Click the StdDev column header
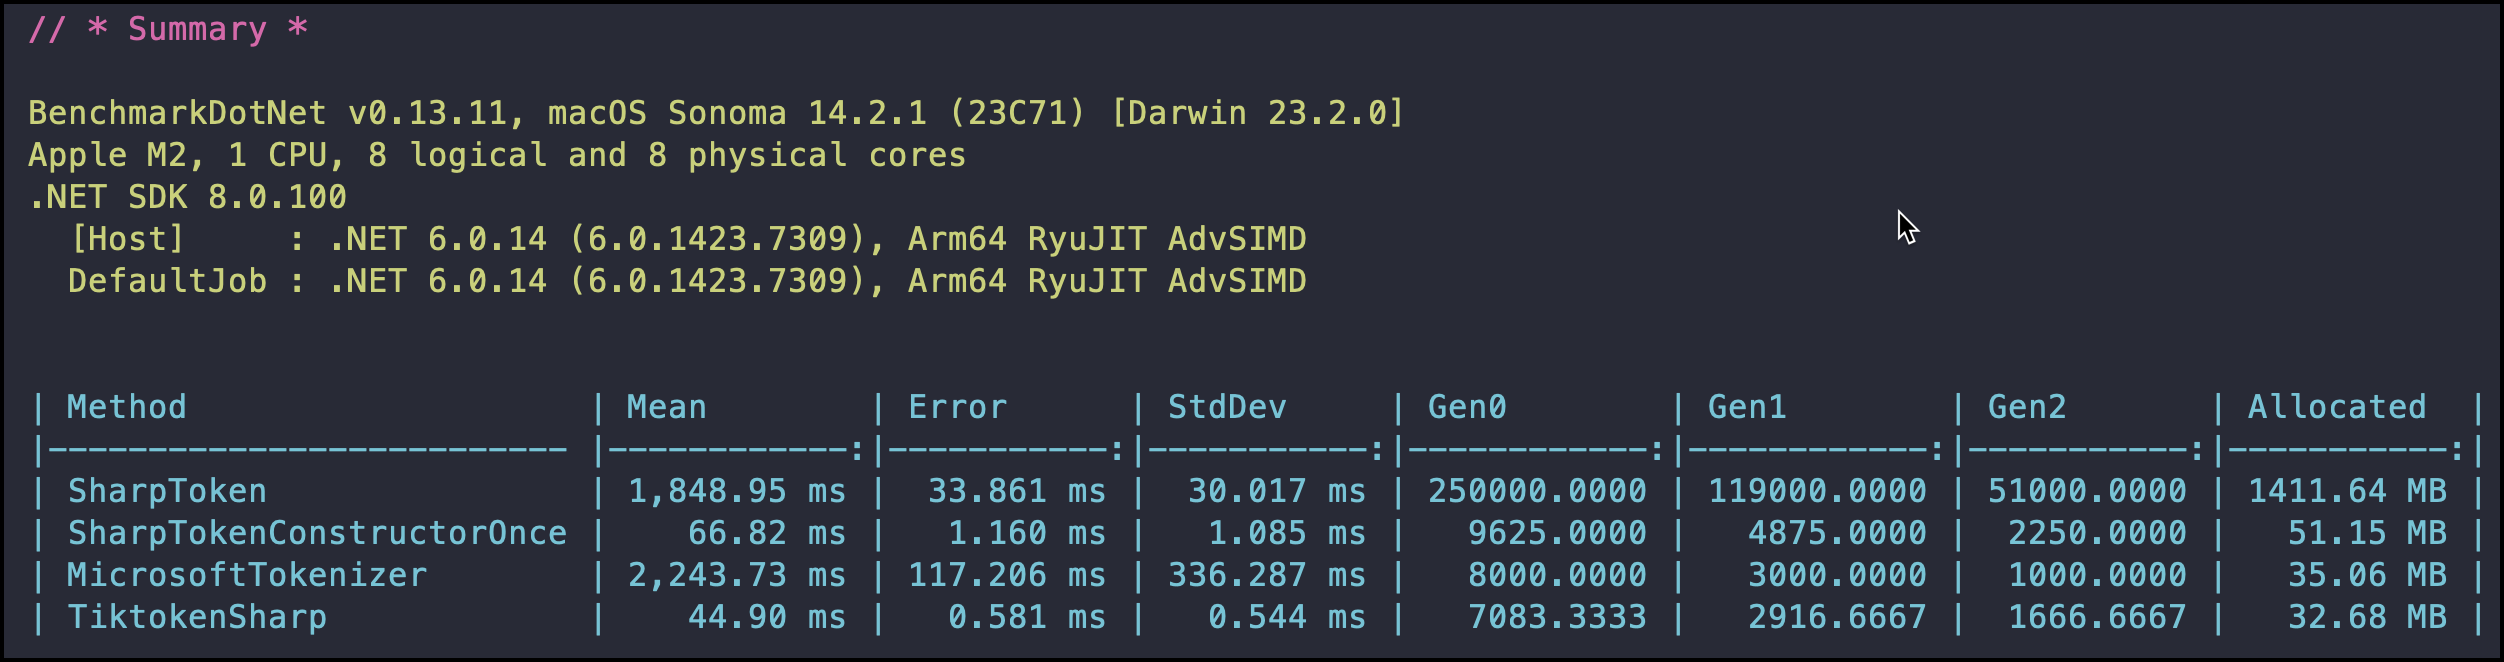The height and width of the screenshot is (662, 2504). coord(1227,408)
